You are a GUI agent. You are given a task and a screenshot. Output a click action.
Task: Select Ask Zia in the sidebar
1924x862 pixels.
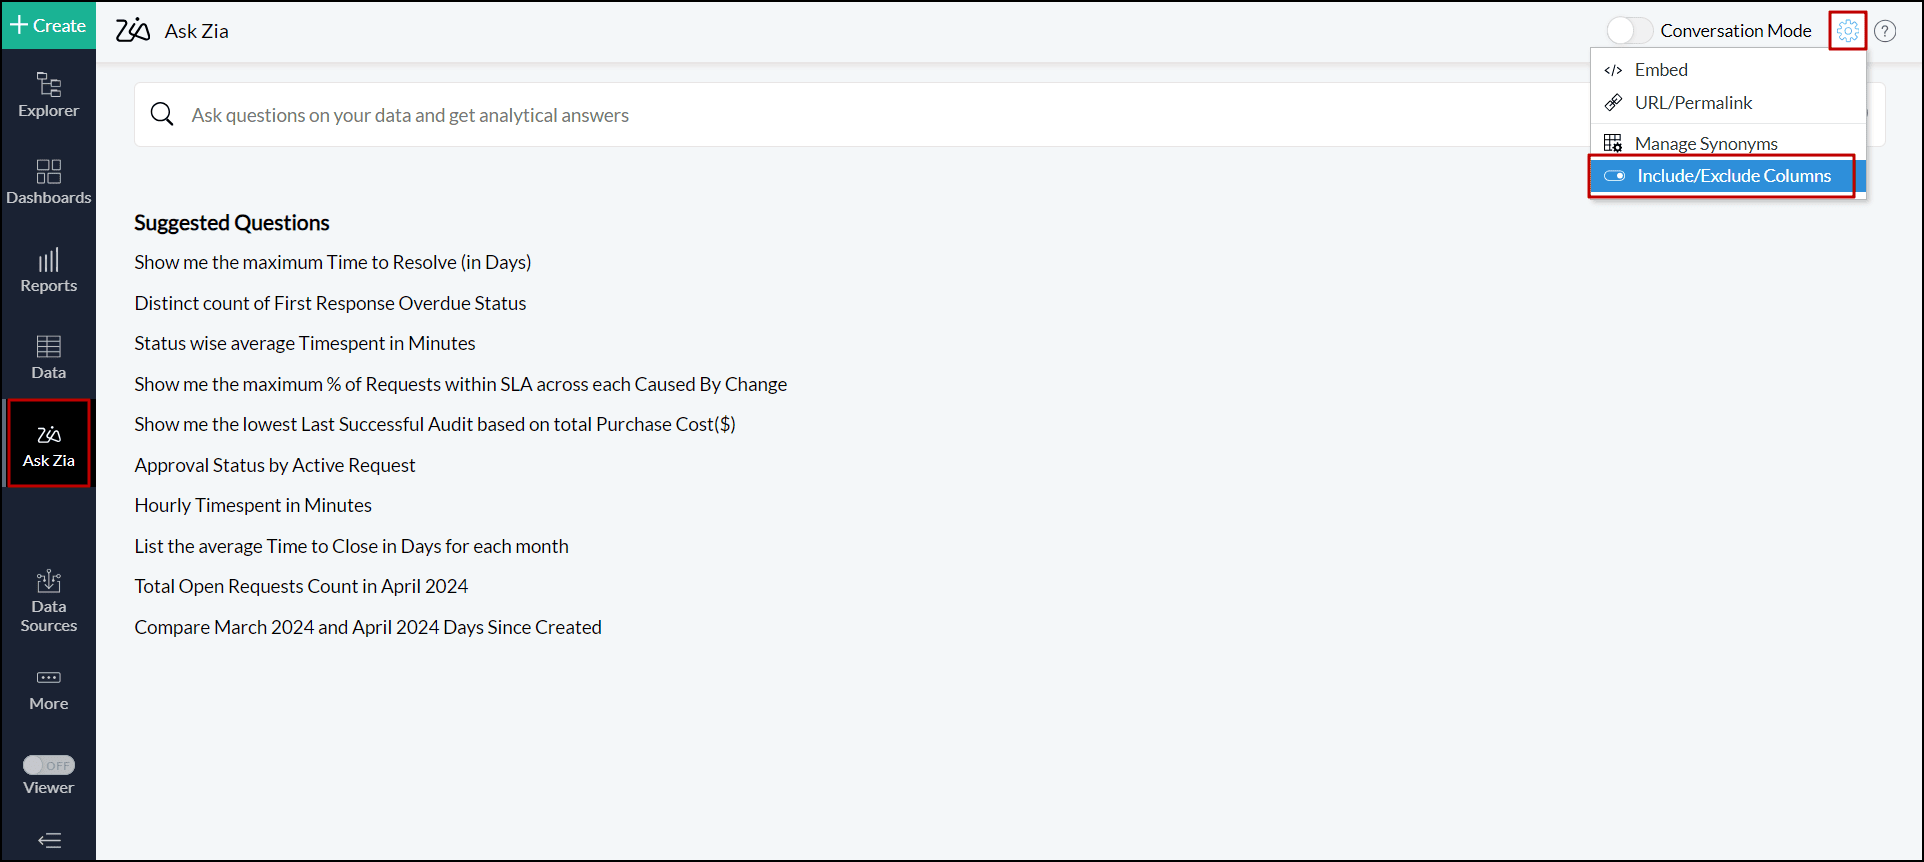pos(48,444)
